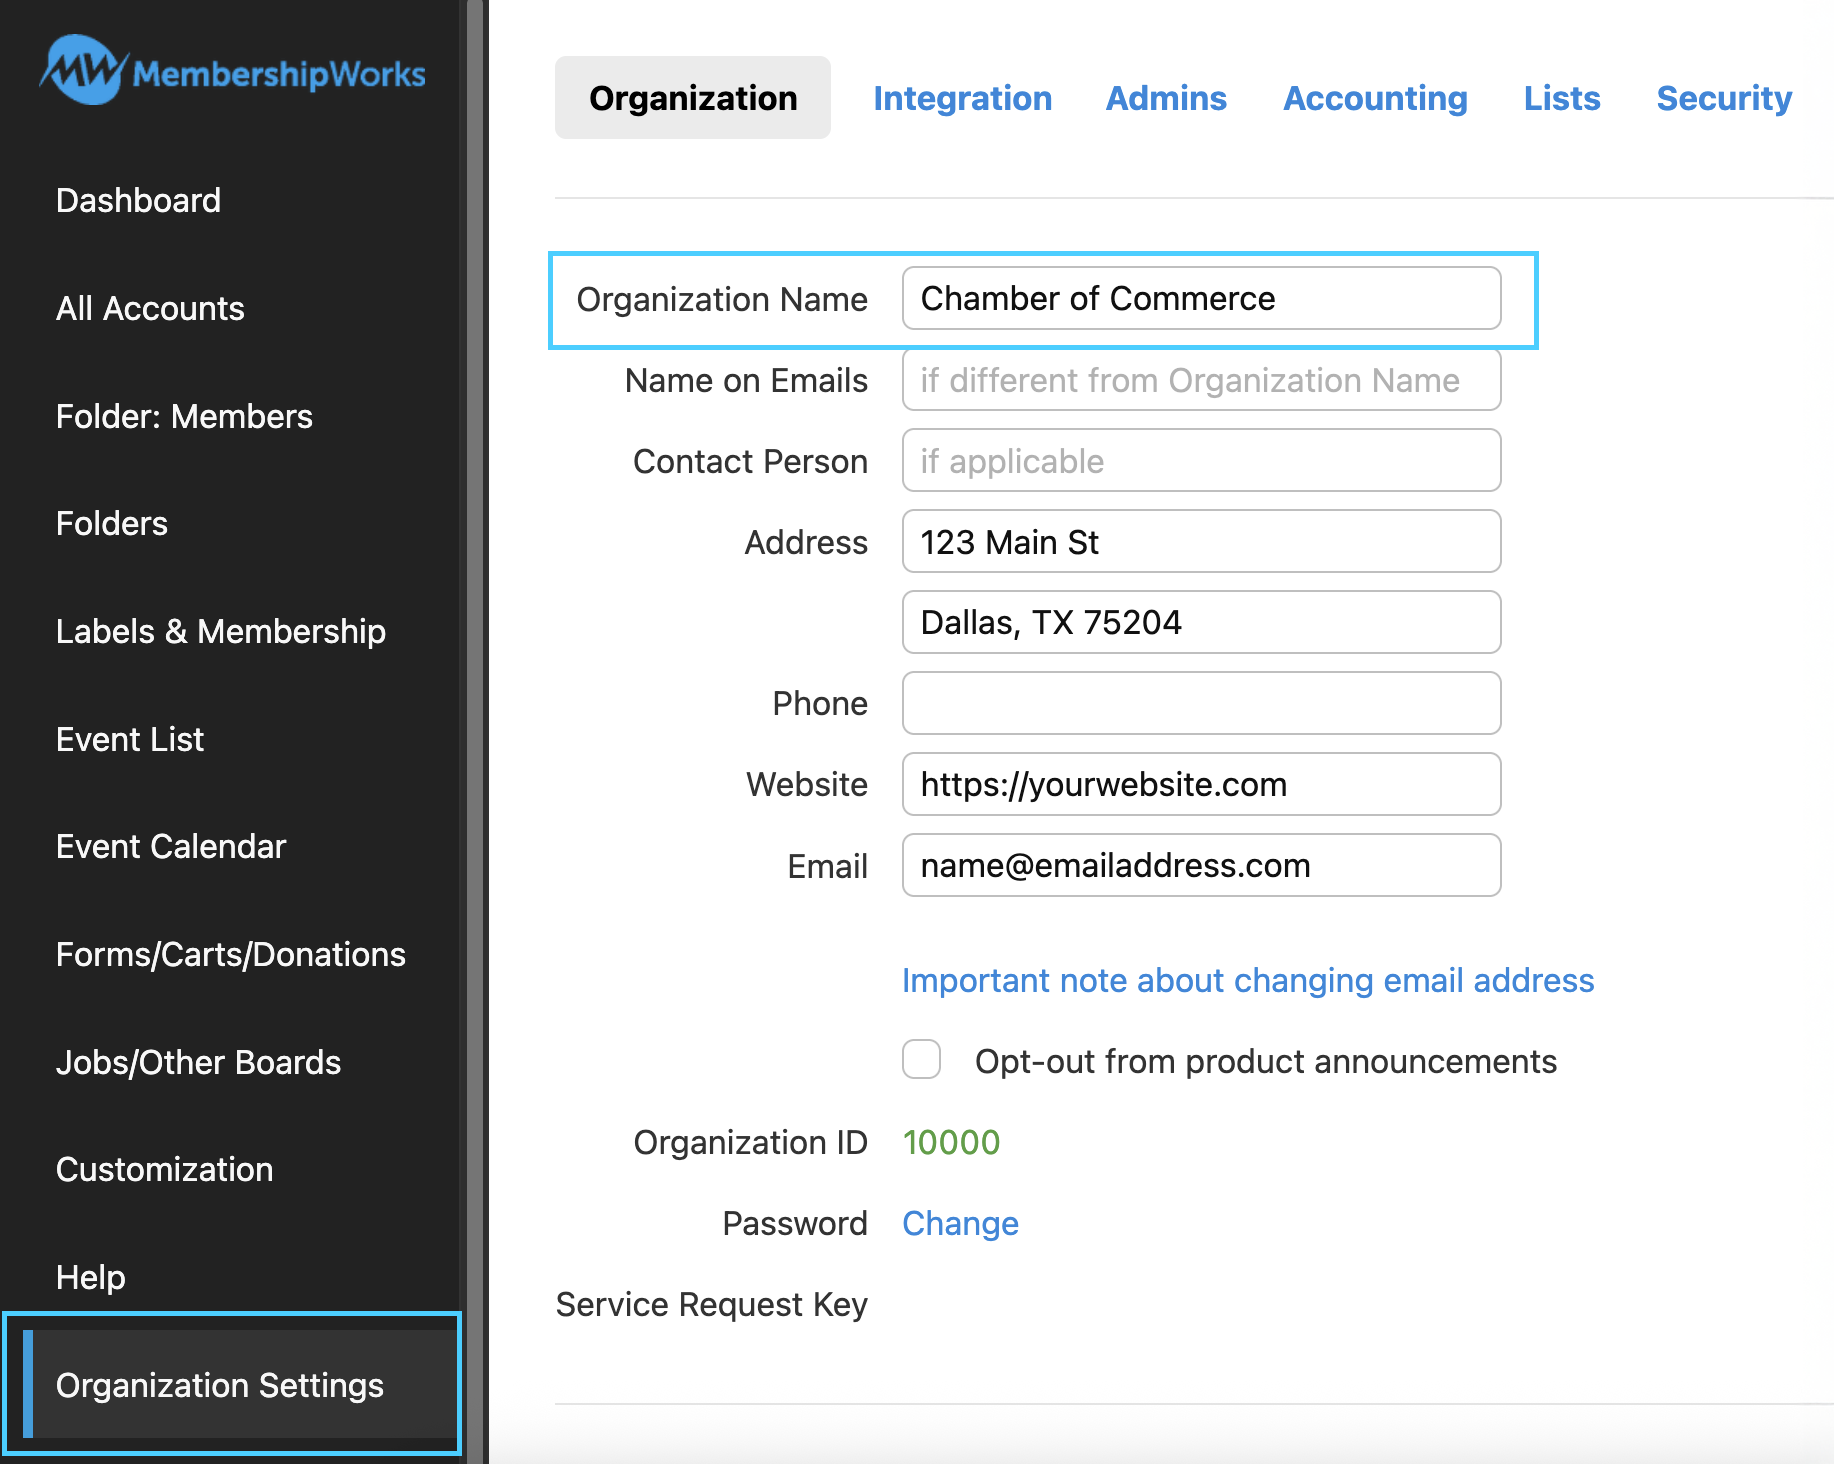Image resolution: width=1834 pixels, height=1464 pixels.
Task: Select the empty Phone input field
Action: point(1200,703)
